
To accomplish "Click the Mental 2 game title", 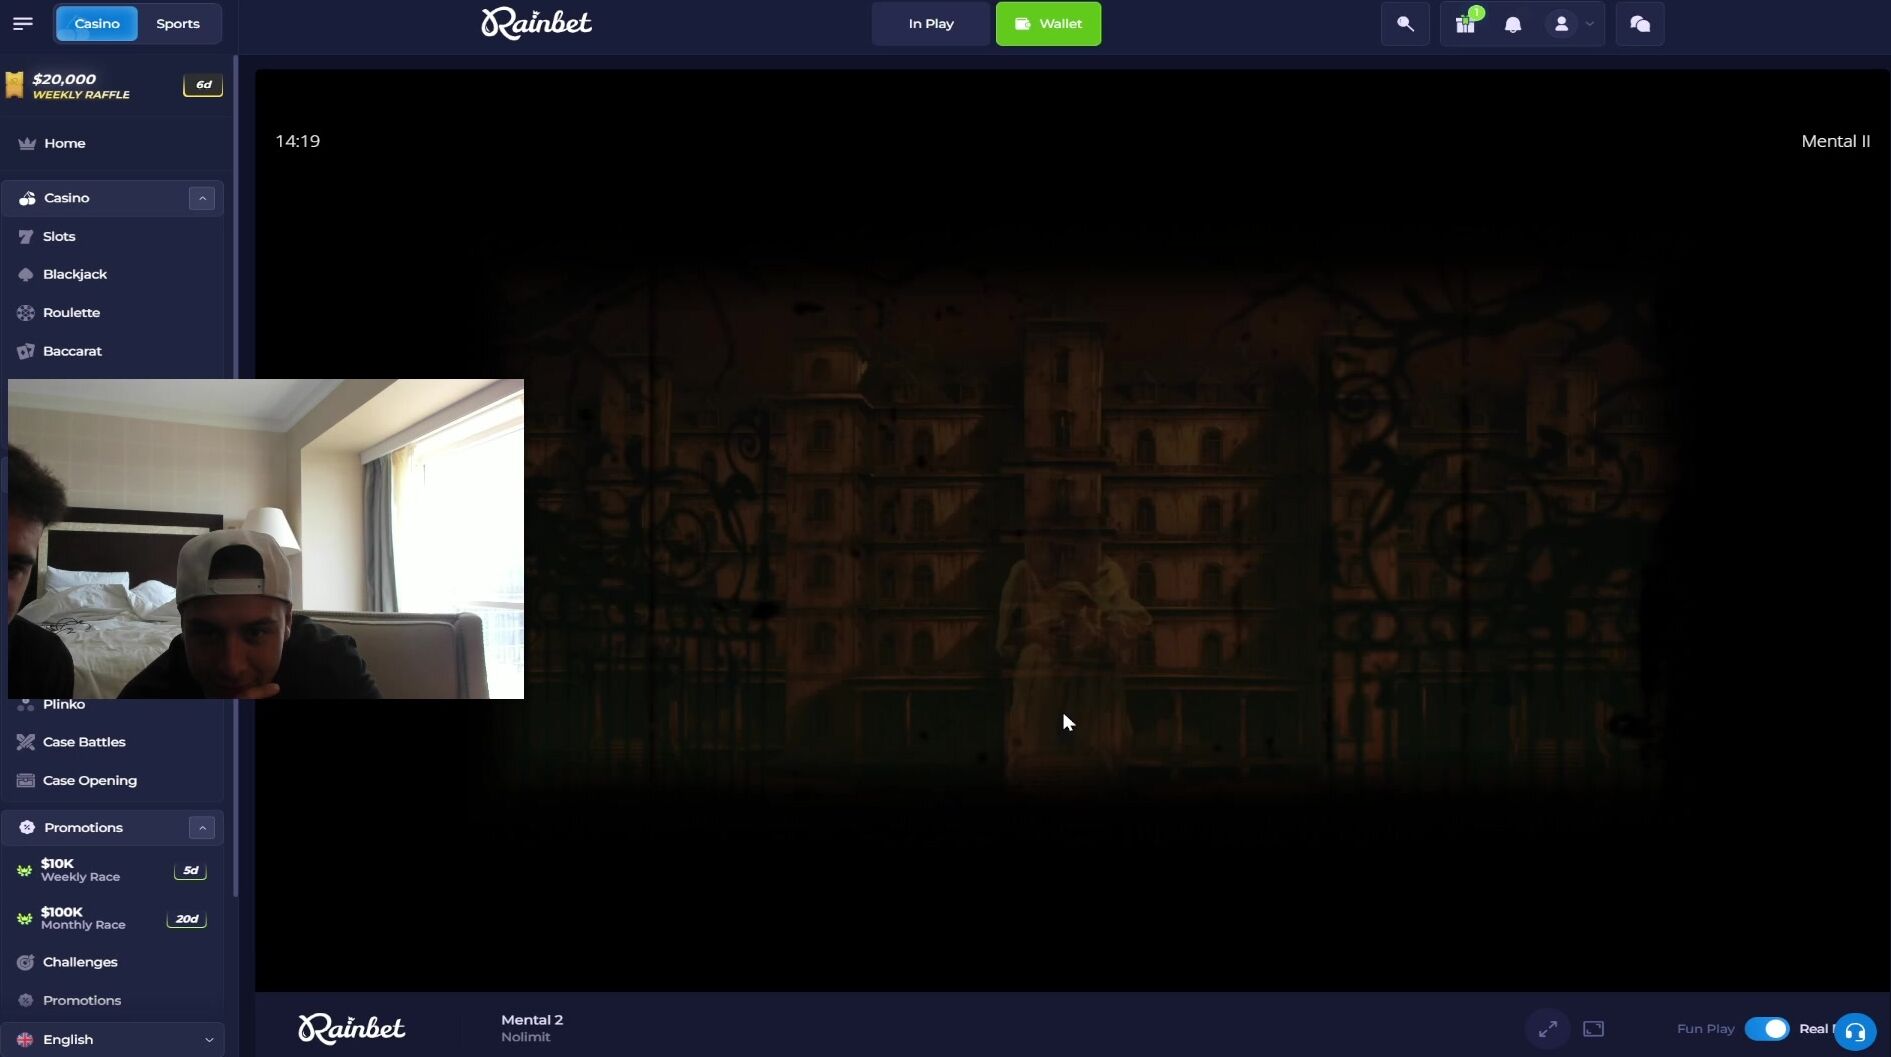I will point(532,1020).
